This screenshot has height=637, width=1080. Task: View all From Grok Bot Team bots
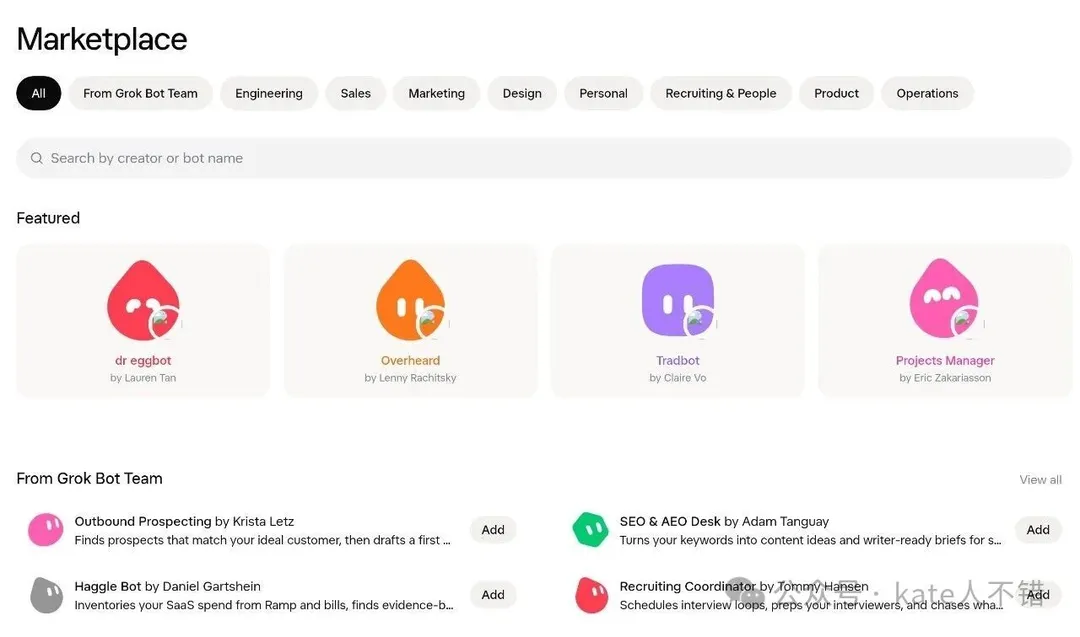[1040, 479]
